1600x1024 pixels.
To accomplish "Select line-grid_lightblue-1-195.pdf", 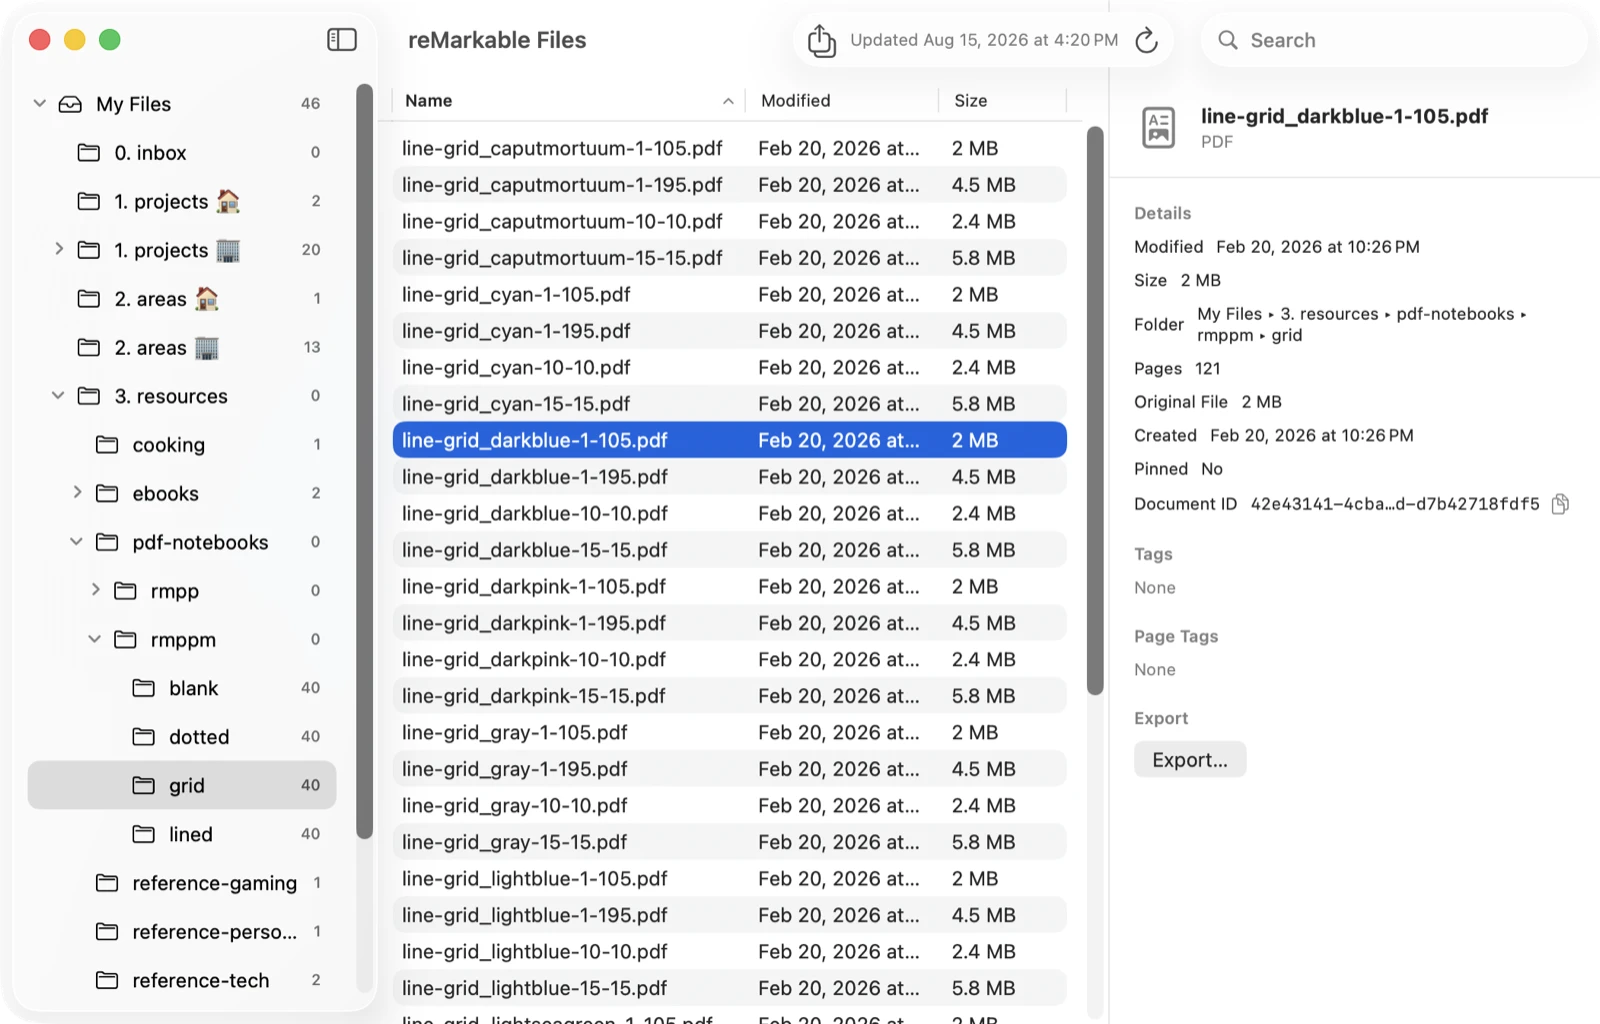I will 730,915.
